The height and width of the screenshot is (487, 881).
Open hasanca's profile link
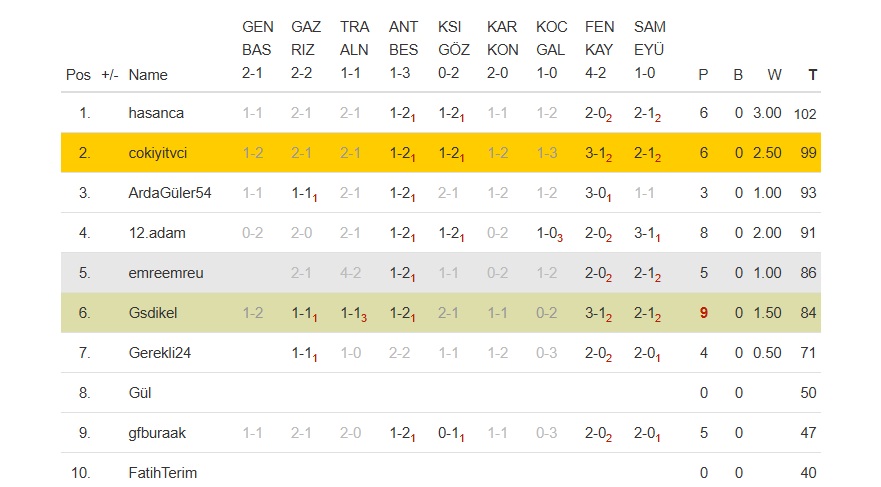[x=156, y=113]
